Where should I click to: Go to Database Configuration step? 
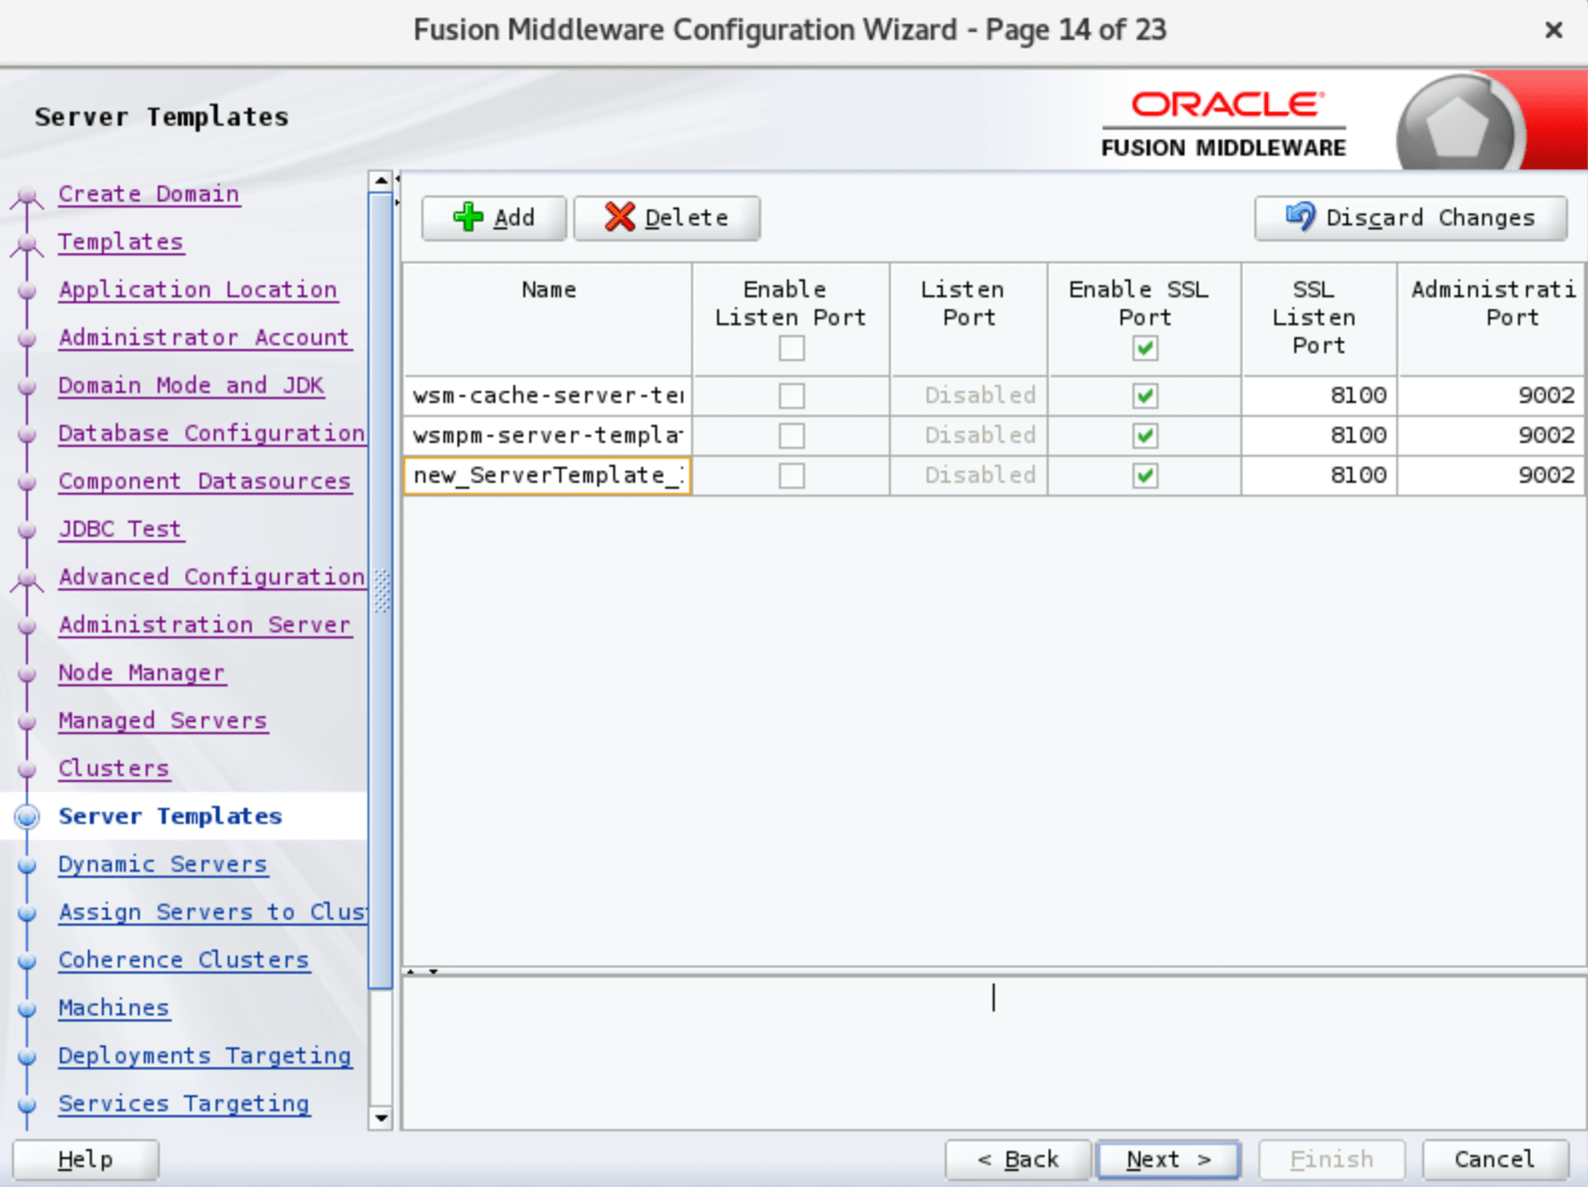coord(211,434)
